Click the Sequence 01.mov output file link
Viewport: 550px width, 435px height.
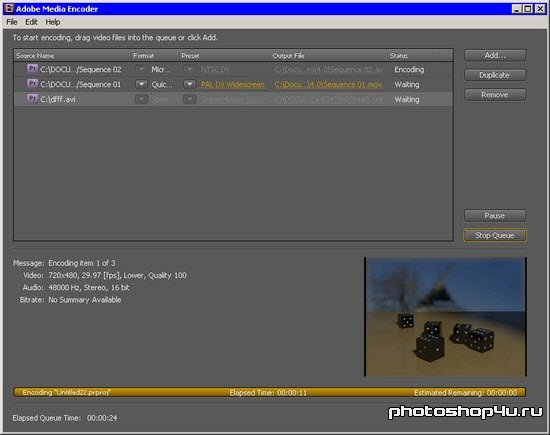(328, 85)
